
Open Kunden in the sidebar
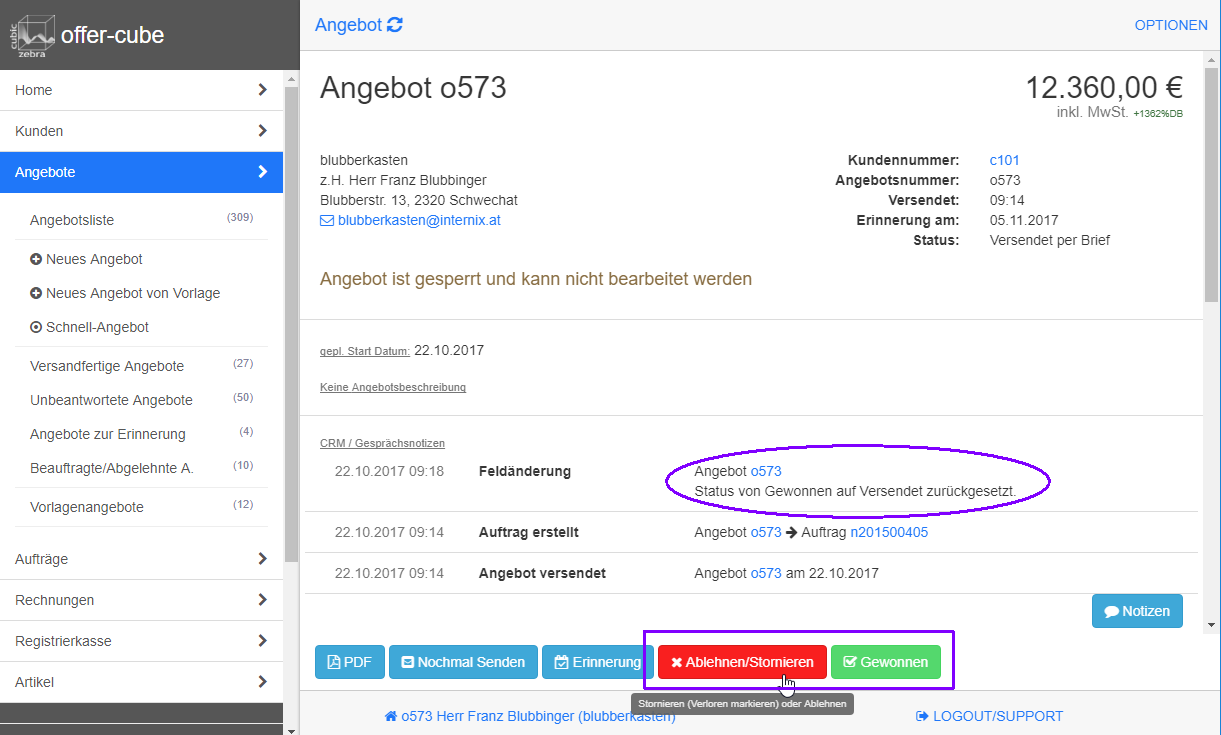point(141,131)
